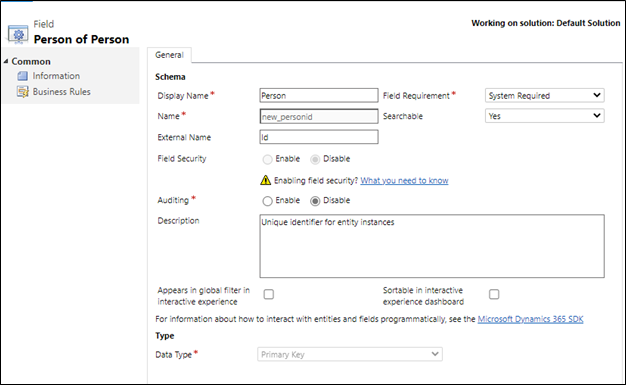Click the External Name input field
The width and height of the screenshot is (626, 385).
pyautogui.click(x=319, y=137)
